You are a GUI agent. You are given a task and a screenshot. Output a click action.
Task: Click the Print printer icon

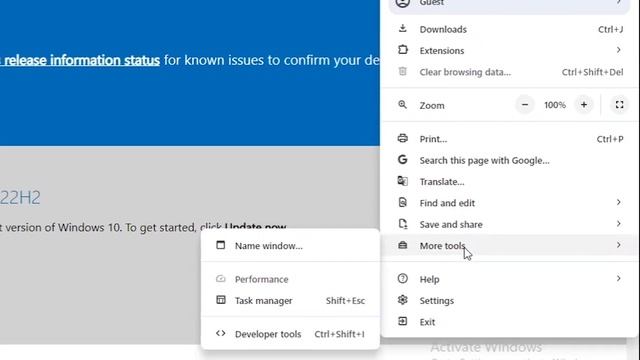coord(402,138)
